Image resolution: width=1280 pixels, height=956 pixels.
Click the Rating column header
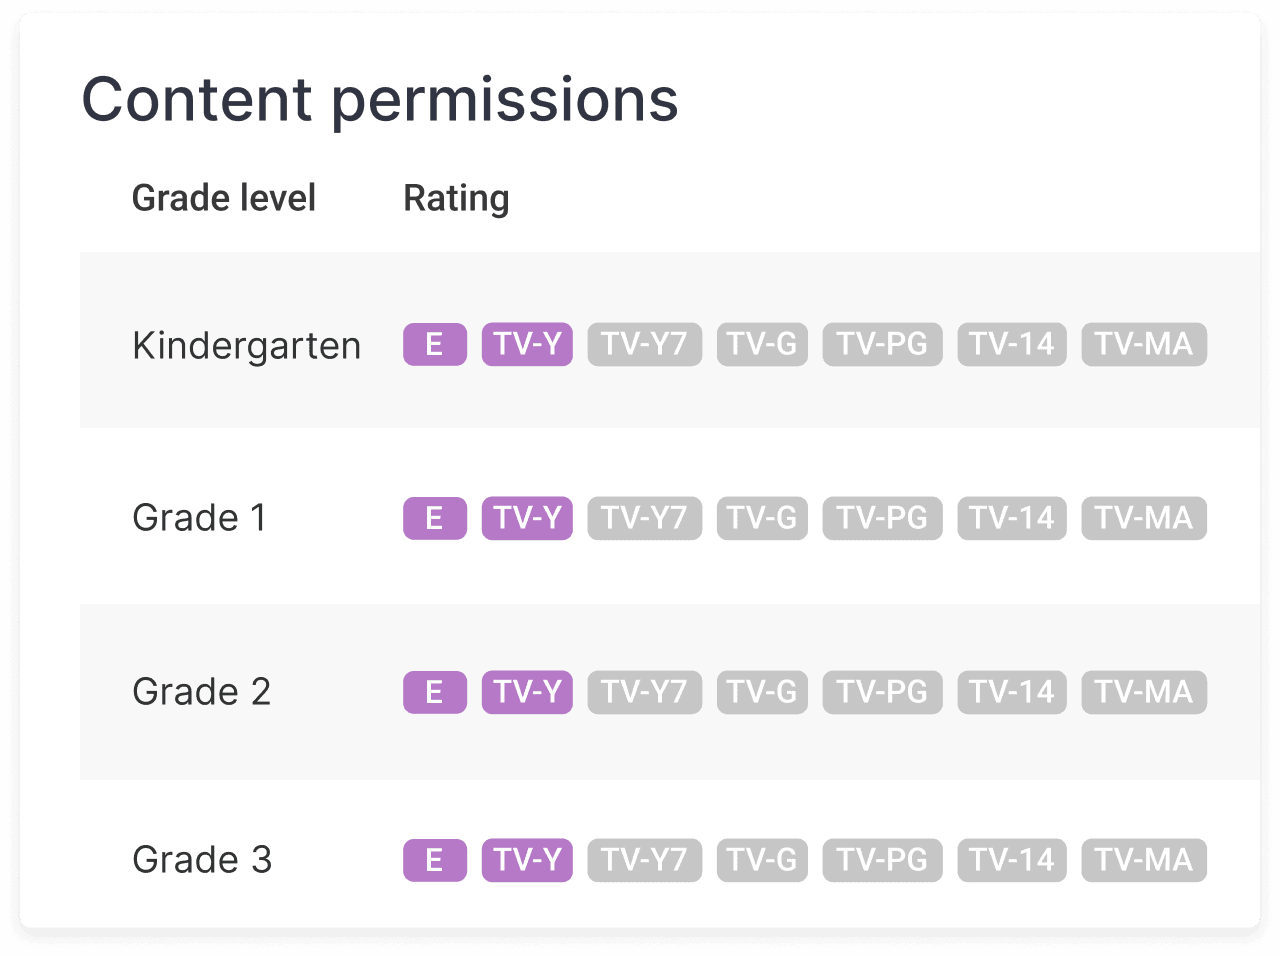click(x=456, y=198)
